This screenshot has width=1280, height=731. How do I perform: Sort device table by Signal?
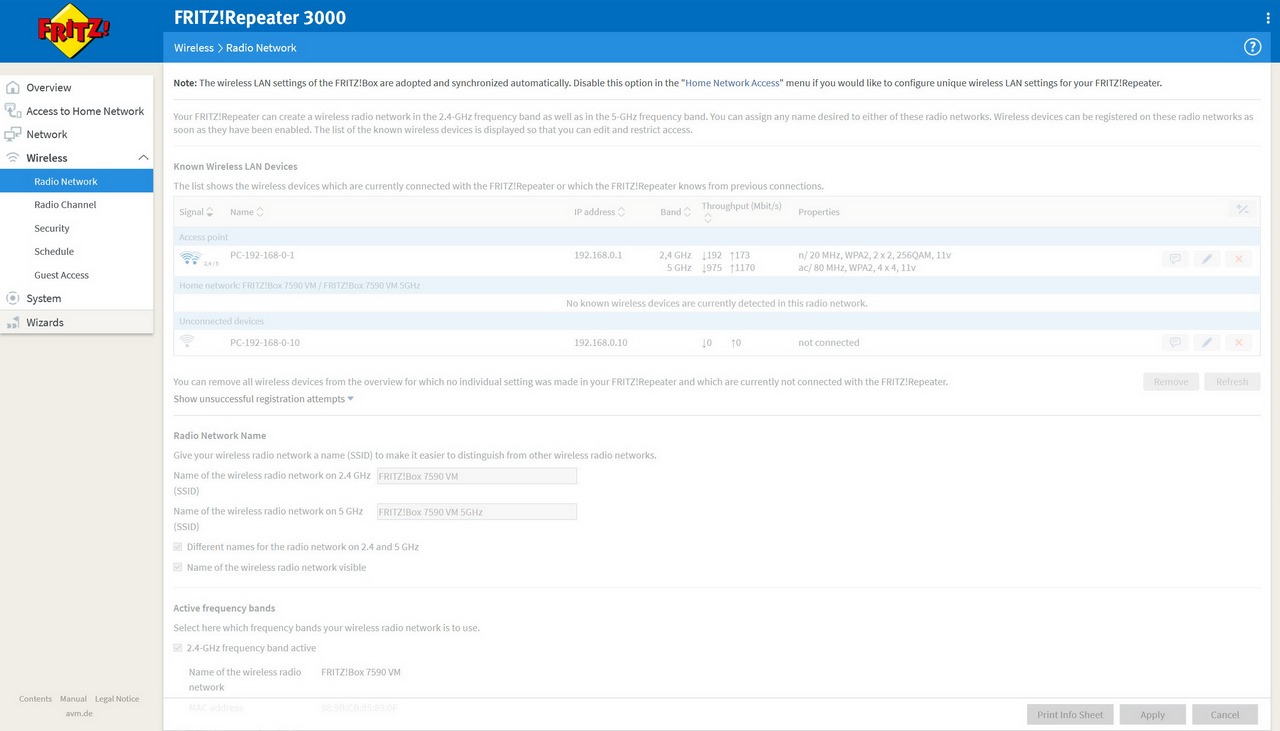click(196, 212)
